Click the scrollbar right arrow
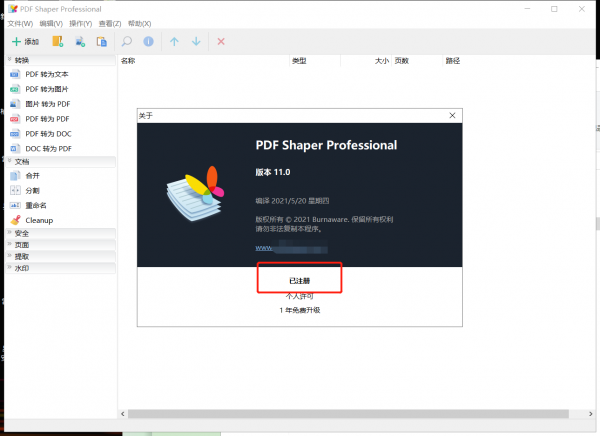This screenshot has width=600, height=436. pos(590,414)
